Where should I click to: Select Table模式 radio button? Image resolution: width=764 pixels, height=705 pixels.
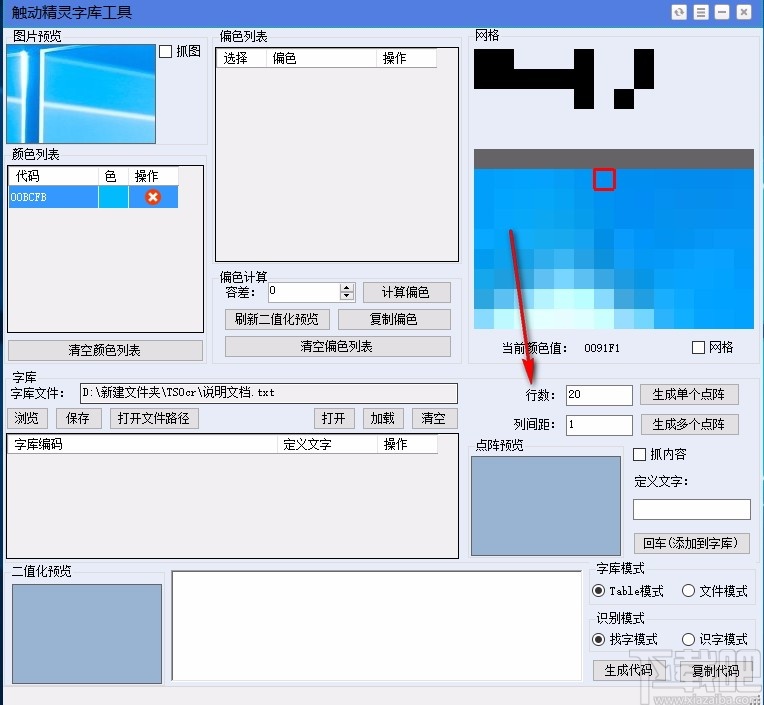point(598,591)
